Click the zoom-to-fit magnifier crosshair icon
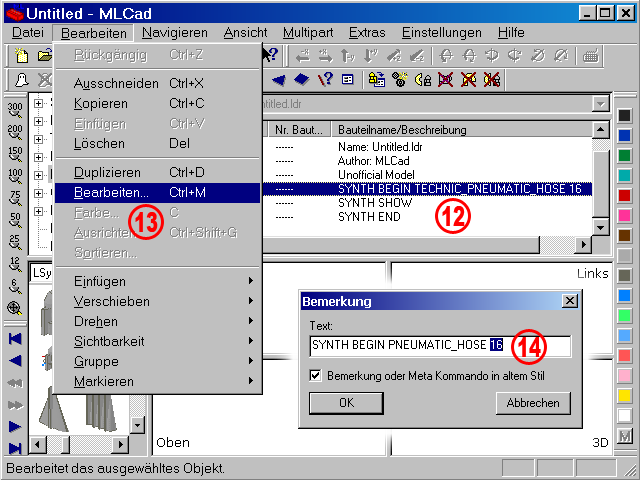The width and height of the screenshot is (640, 480). coord(15,308)
